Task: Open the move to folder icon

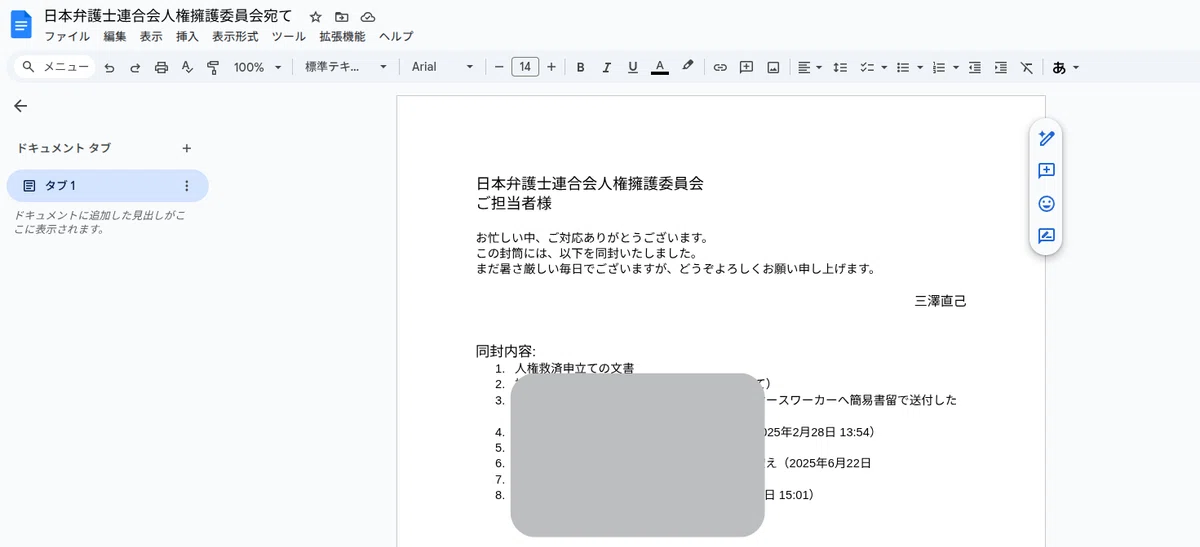Action: [342, 17]
